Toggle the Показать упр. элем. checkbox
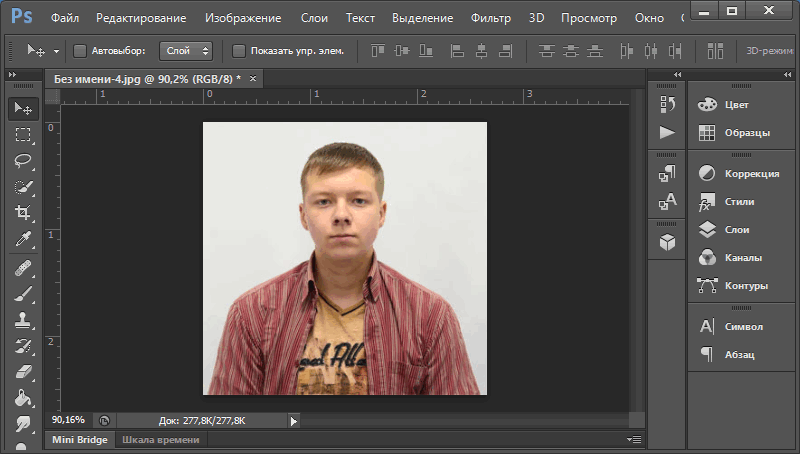The height and width of the screenshot is (454, 800). pyautogui.click(x=238, y=50)
